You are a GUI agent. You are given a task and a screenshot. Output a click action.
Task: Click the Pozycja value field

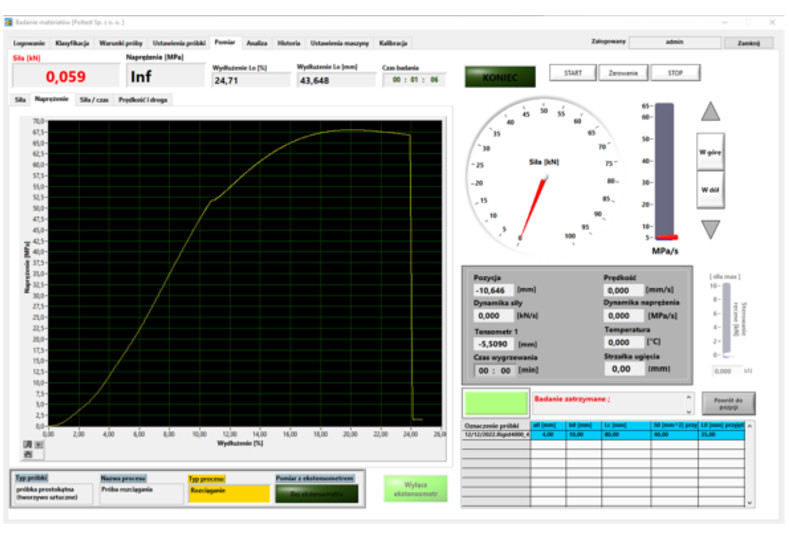[493, 290]
